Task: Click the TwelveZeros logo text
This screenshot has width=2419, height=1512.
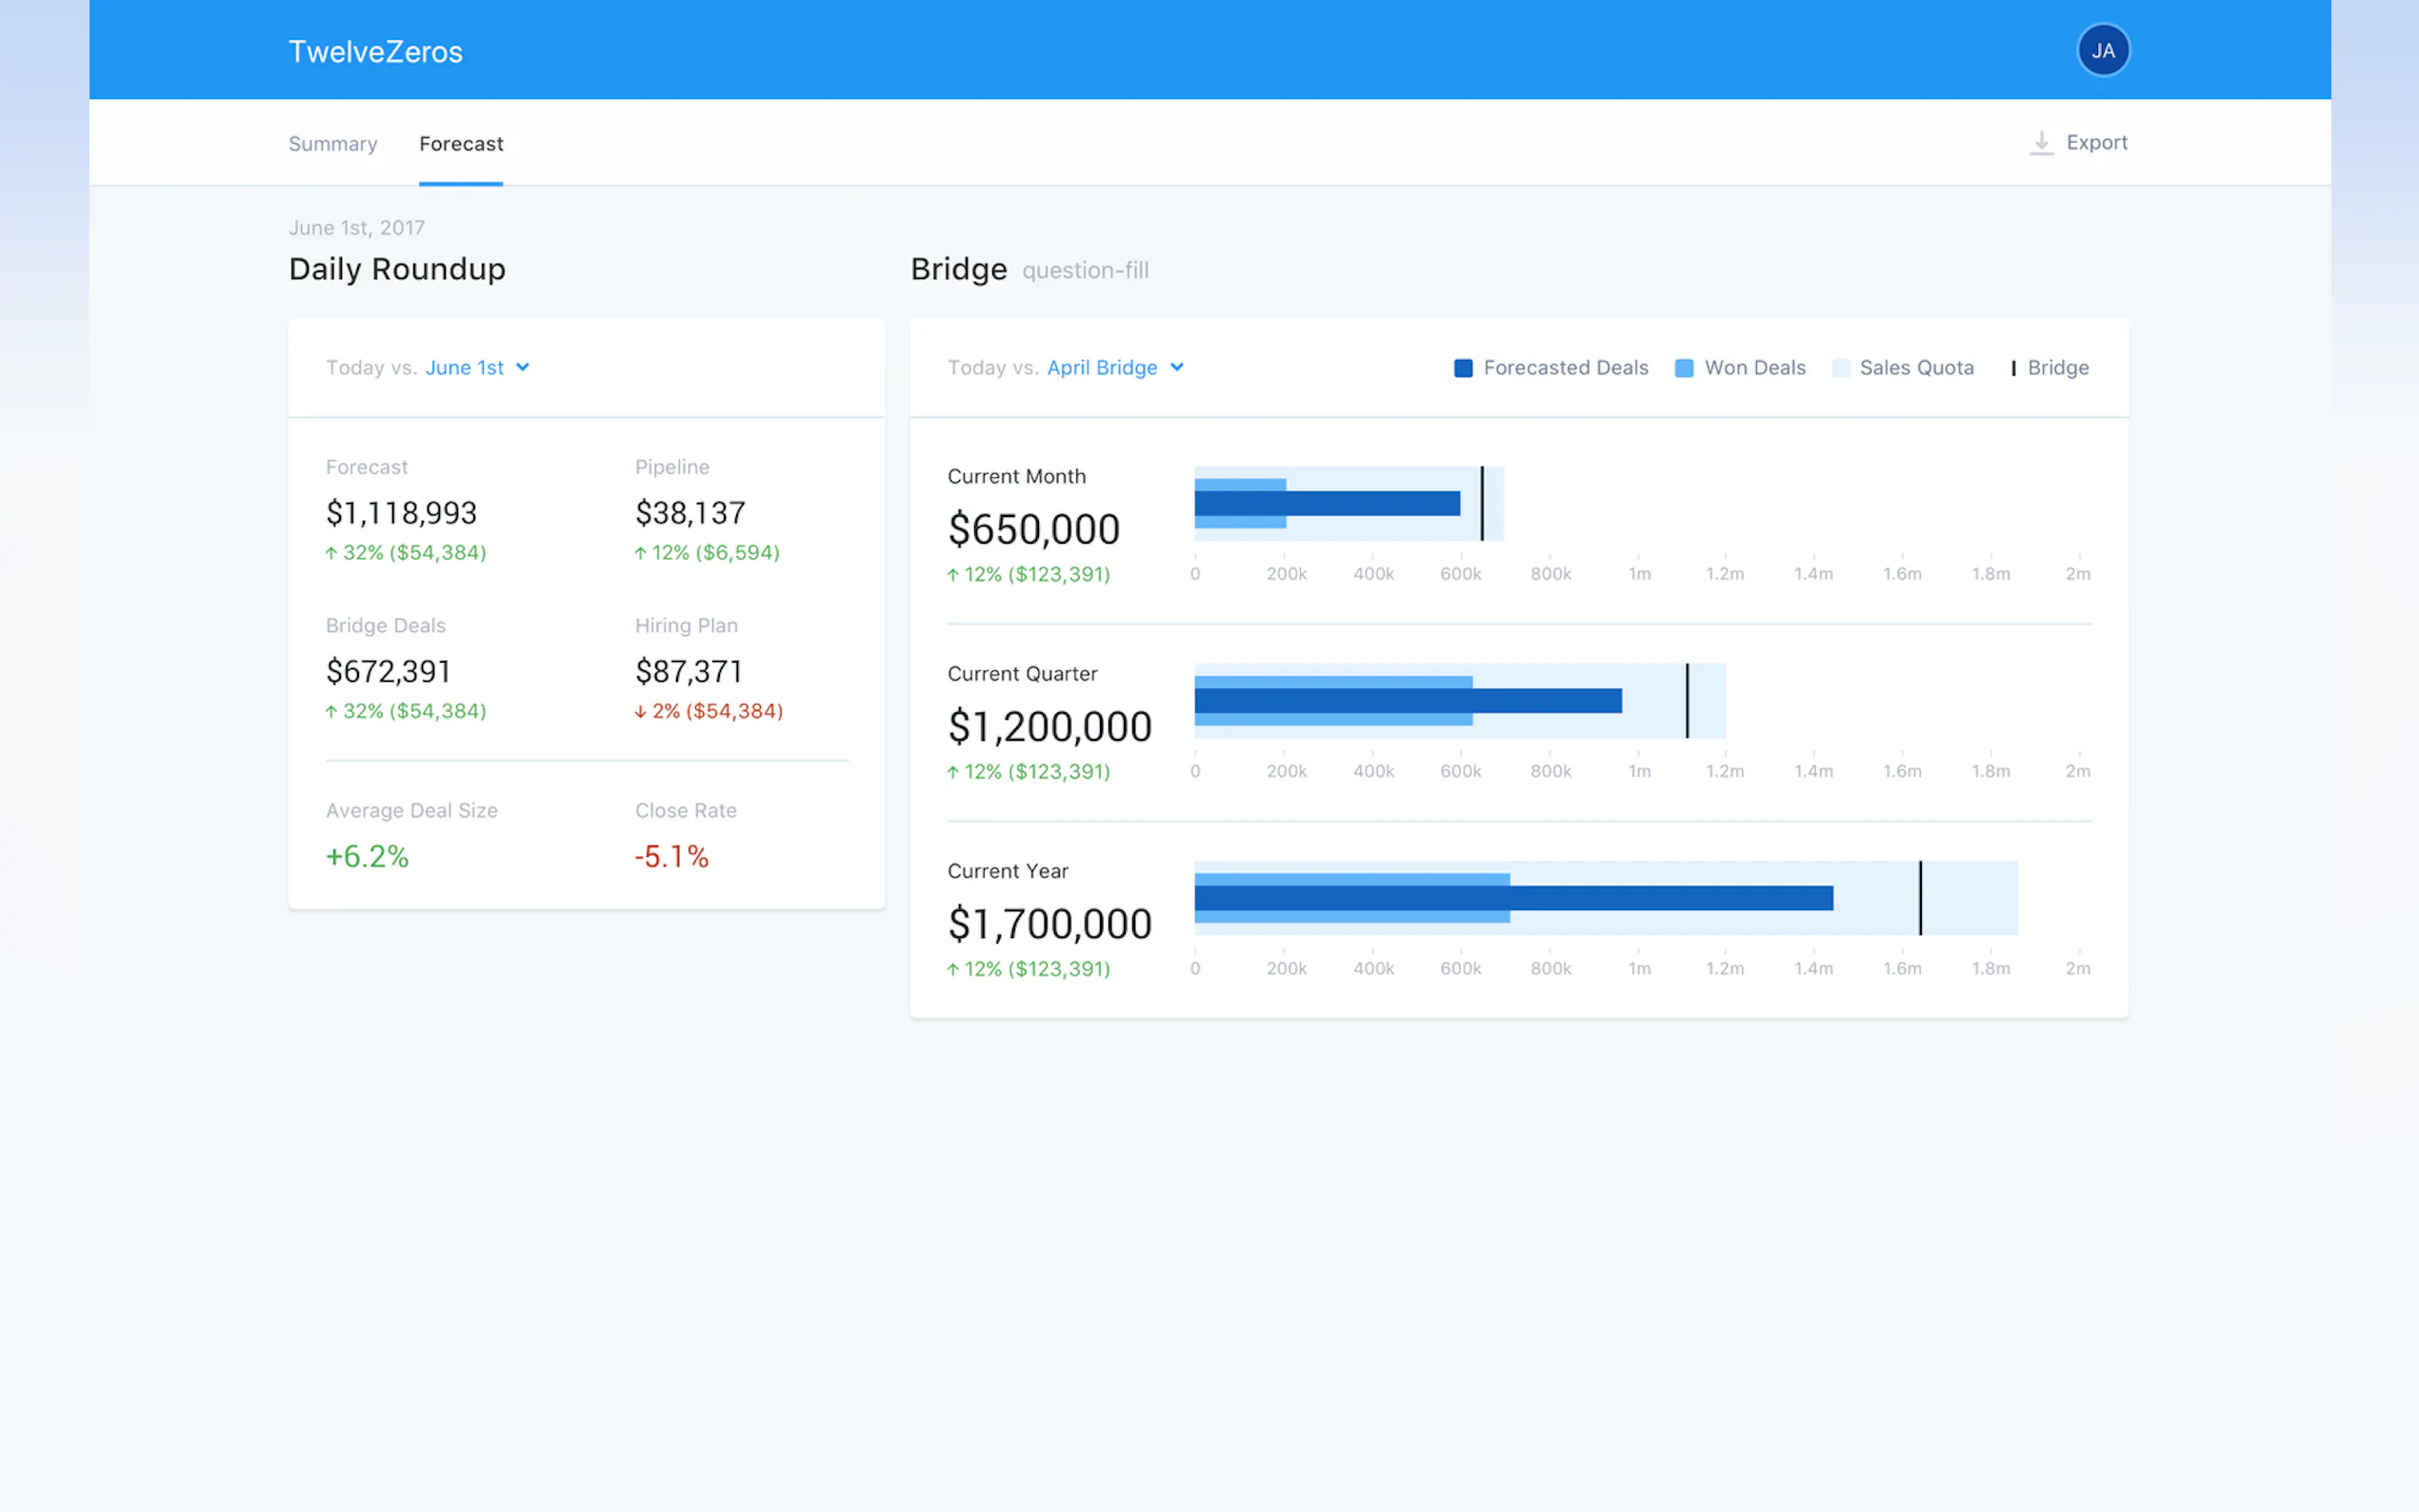Action: [x=376, y=52]
